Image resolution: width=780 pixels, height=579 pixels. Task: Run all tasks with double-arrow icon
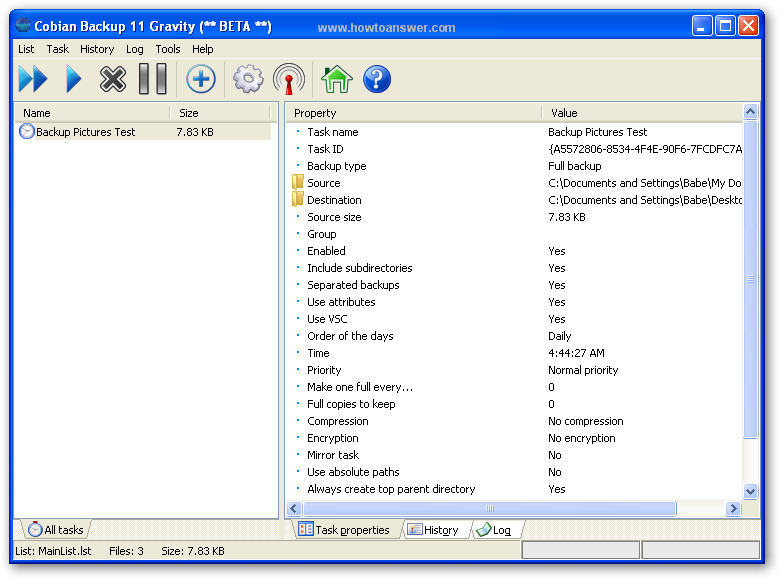point(32,79)
